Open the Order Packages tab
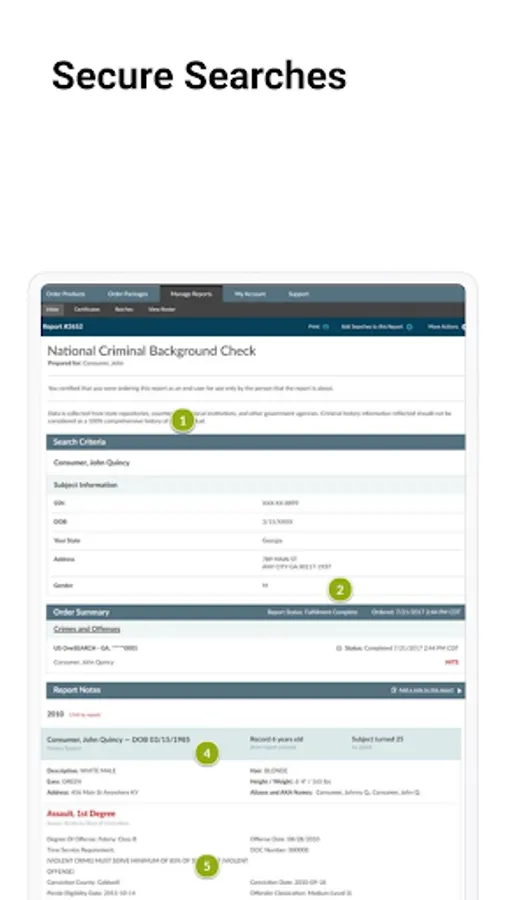The height and width of the screenshot is (900, 506). 128,294
